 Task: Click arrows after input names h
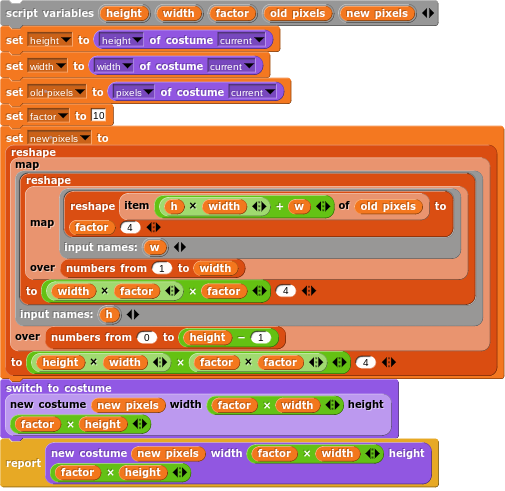[x=133, y=314]
